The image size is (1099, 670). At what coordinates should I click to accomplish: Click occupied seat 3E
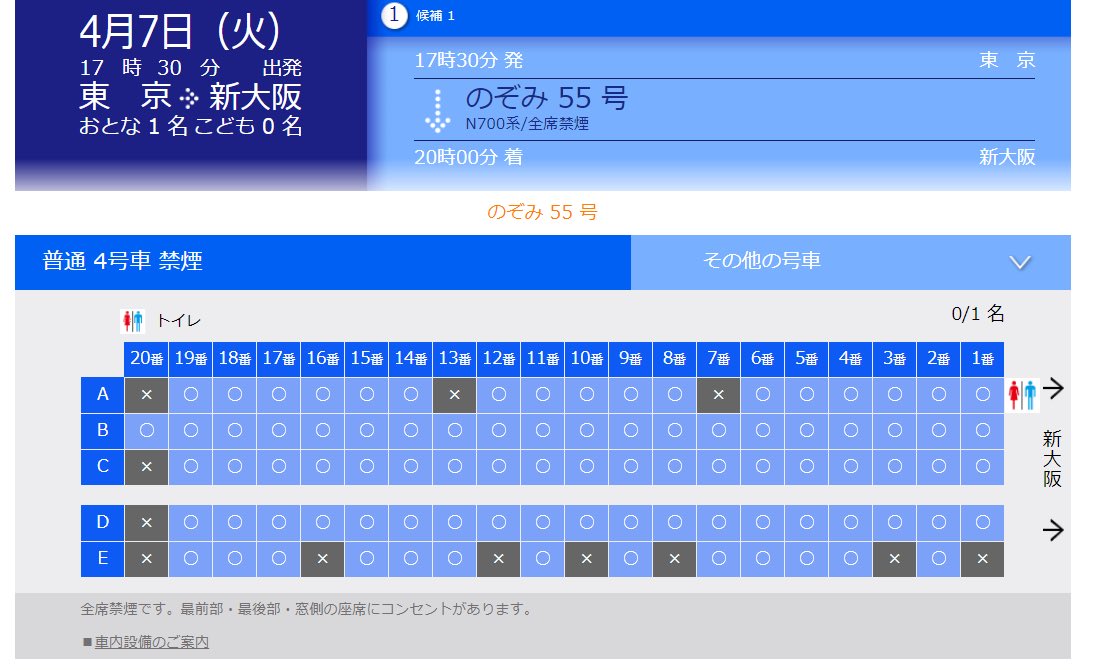click(894, 559)
